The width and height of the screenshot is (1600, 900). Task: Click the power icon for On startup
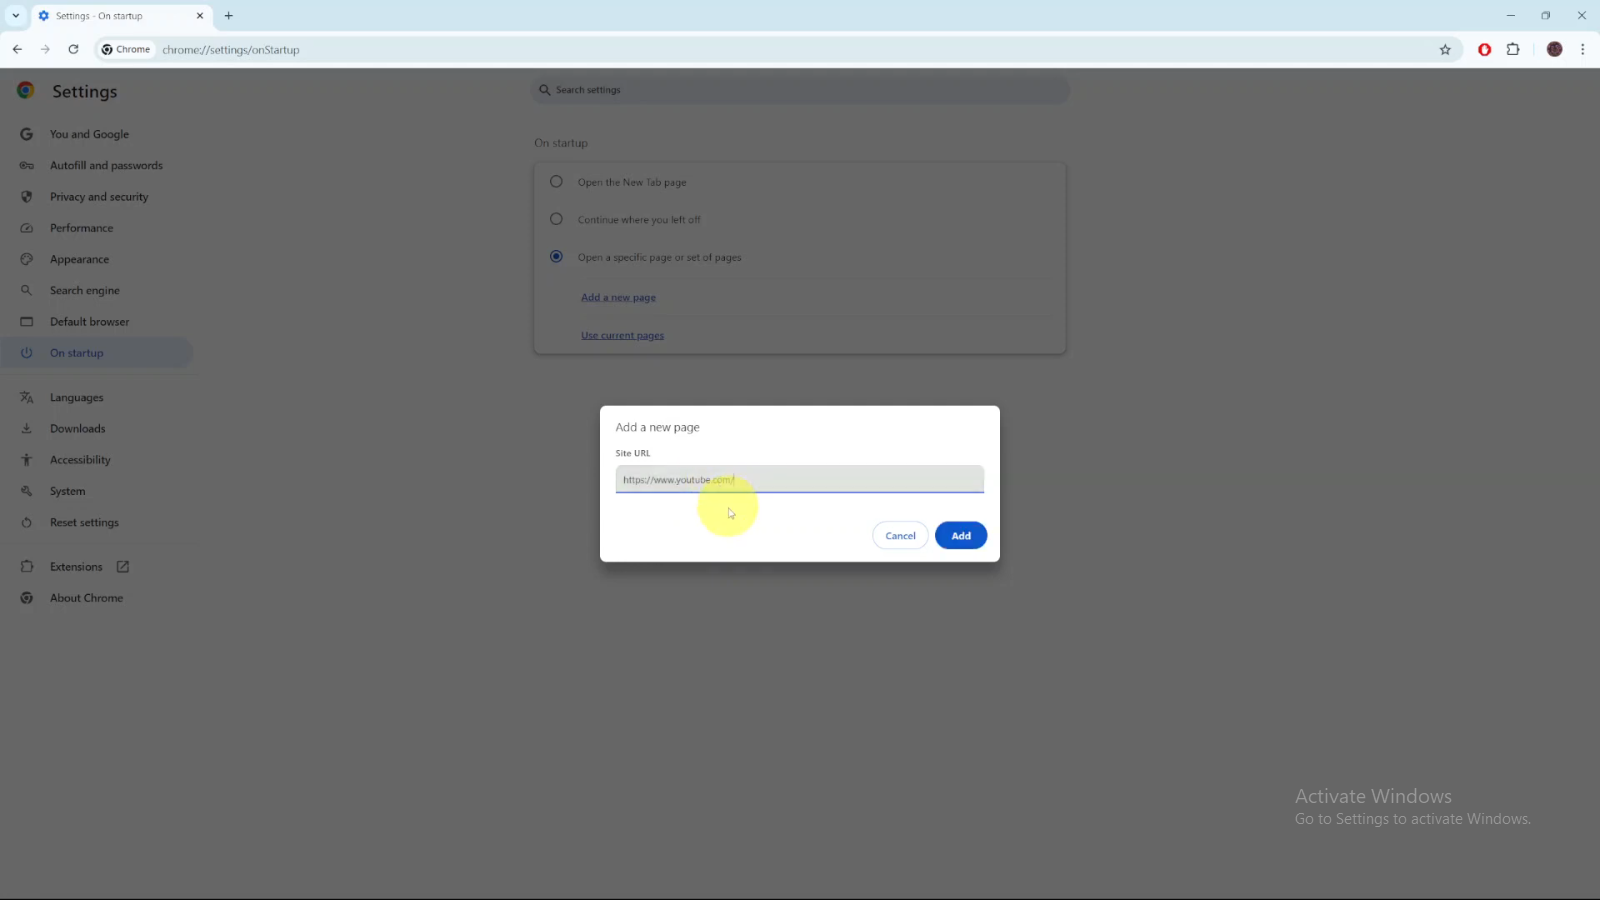[27, 353]
